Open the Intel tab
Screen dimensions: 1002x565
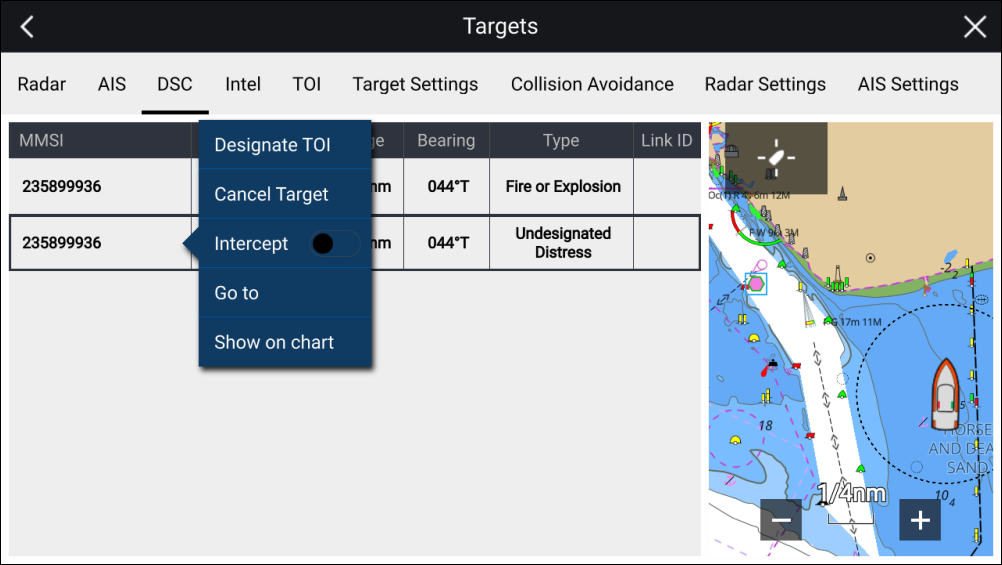coord(243,84)
